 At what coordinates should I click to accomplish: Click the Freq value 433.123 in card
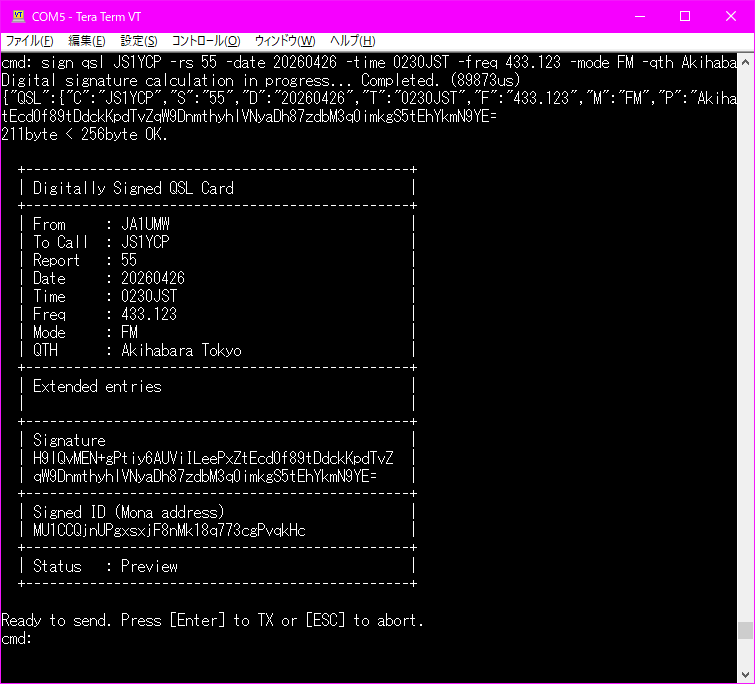(x=149, y=314)
